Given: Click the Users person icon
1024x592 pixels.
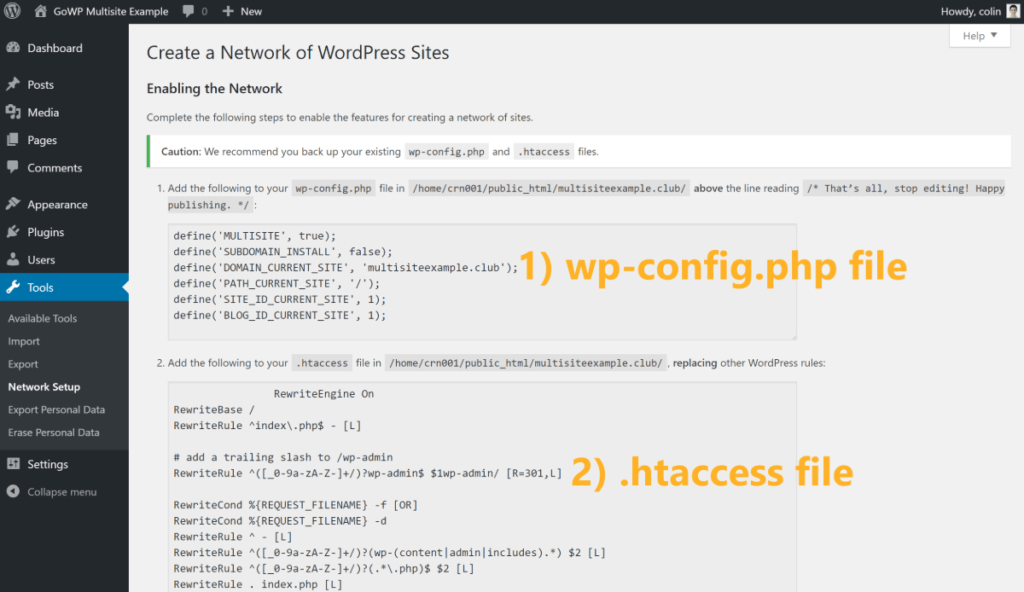Looking at the screenshot, I should [13, 259].
